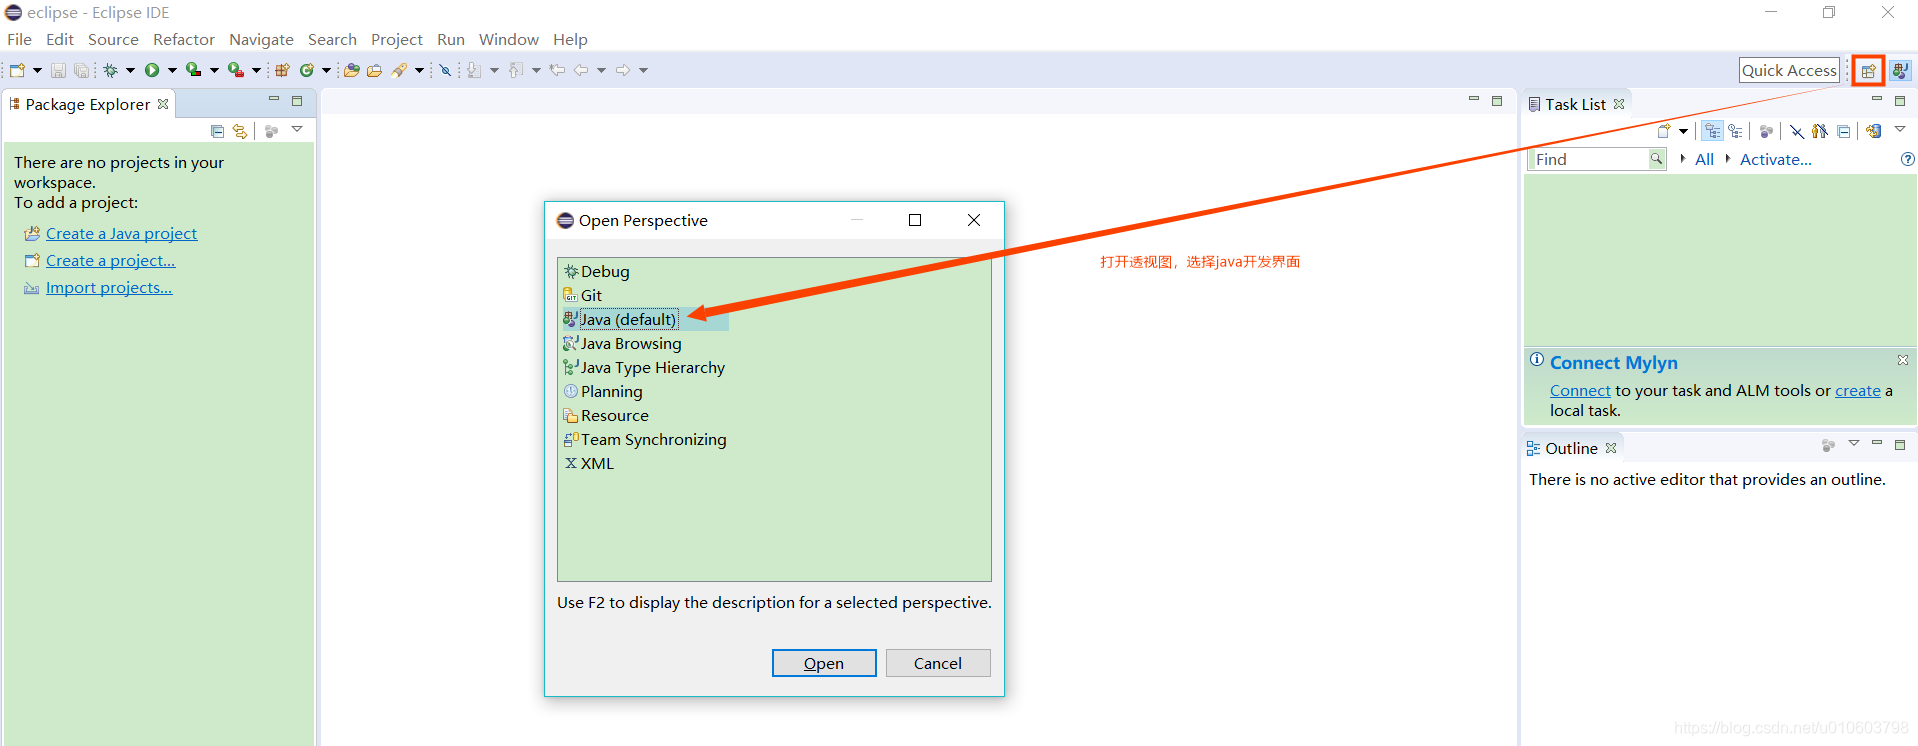Collapse All in Package Explorer

[x=217, y=131]
